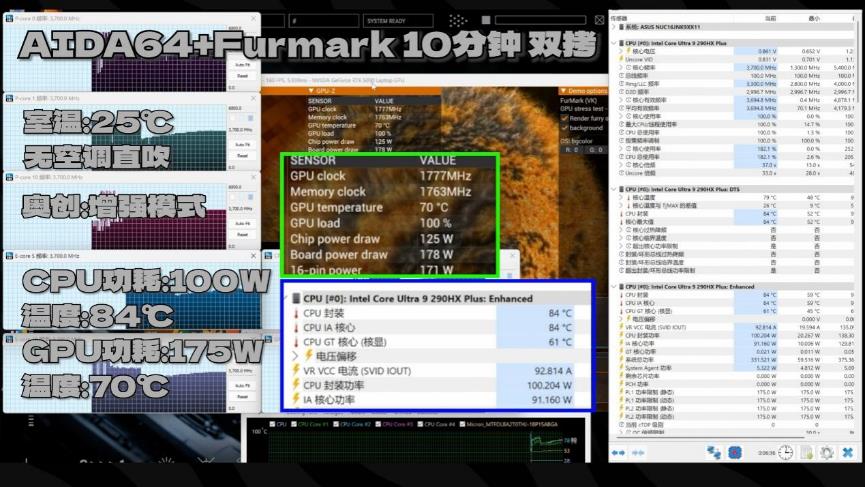Click the E-core 5 window title icon
The width and height of the screenshot is (865, 487).
[x=9, y=256]
